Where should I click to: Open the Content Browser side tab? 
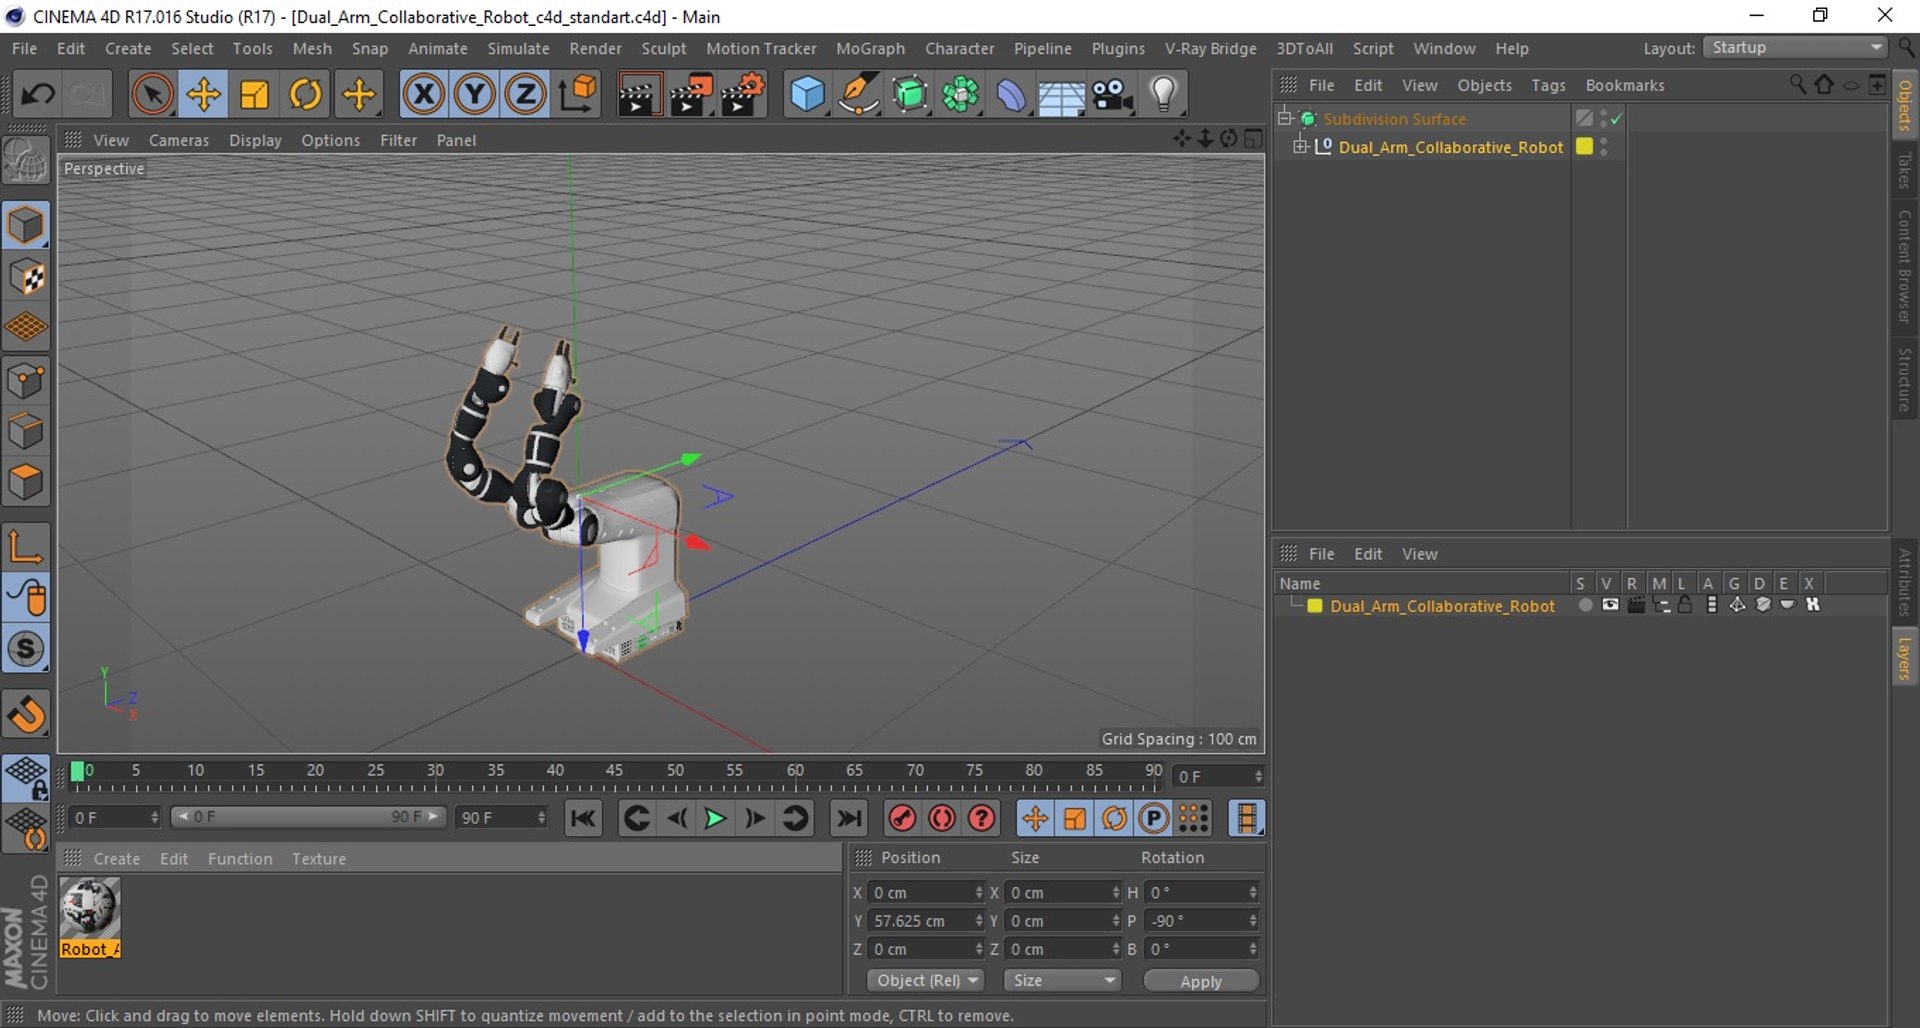1905,266
